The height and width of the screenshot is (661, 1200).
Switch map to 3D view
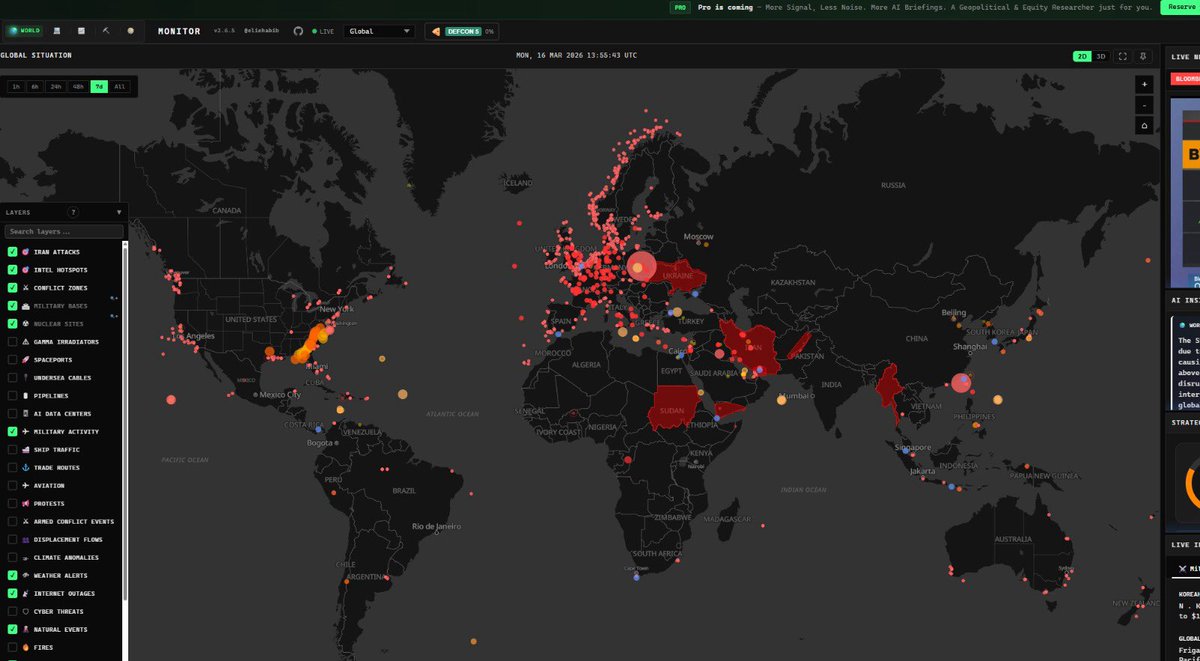click(x=1100, y=57)
